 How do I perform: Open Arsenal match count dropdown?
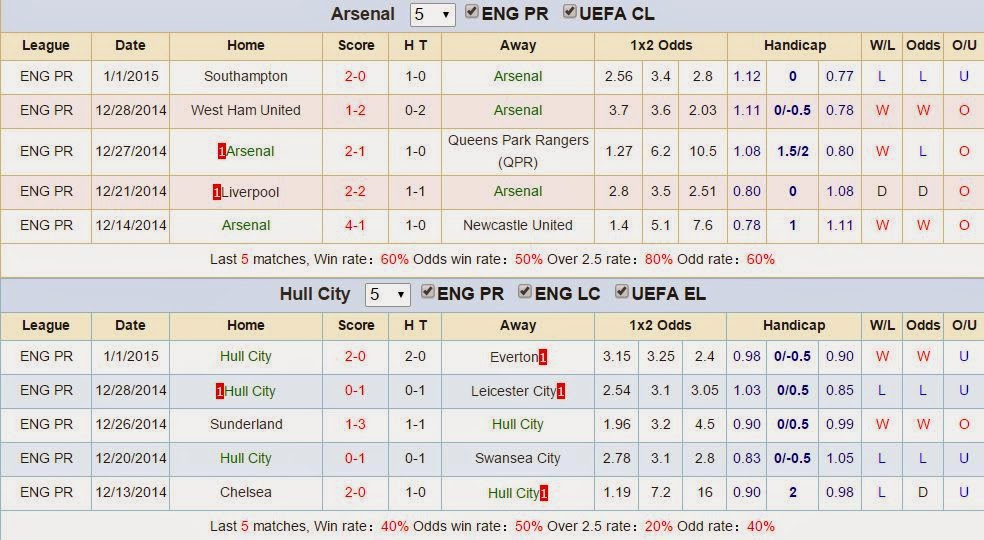(x=432, y=14)
